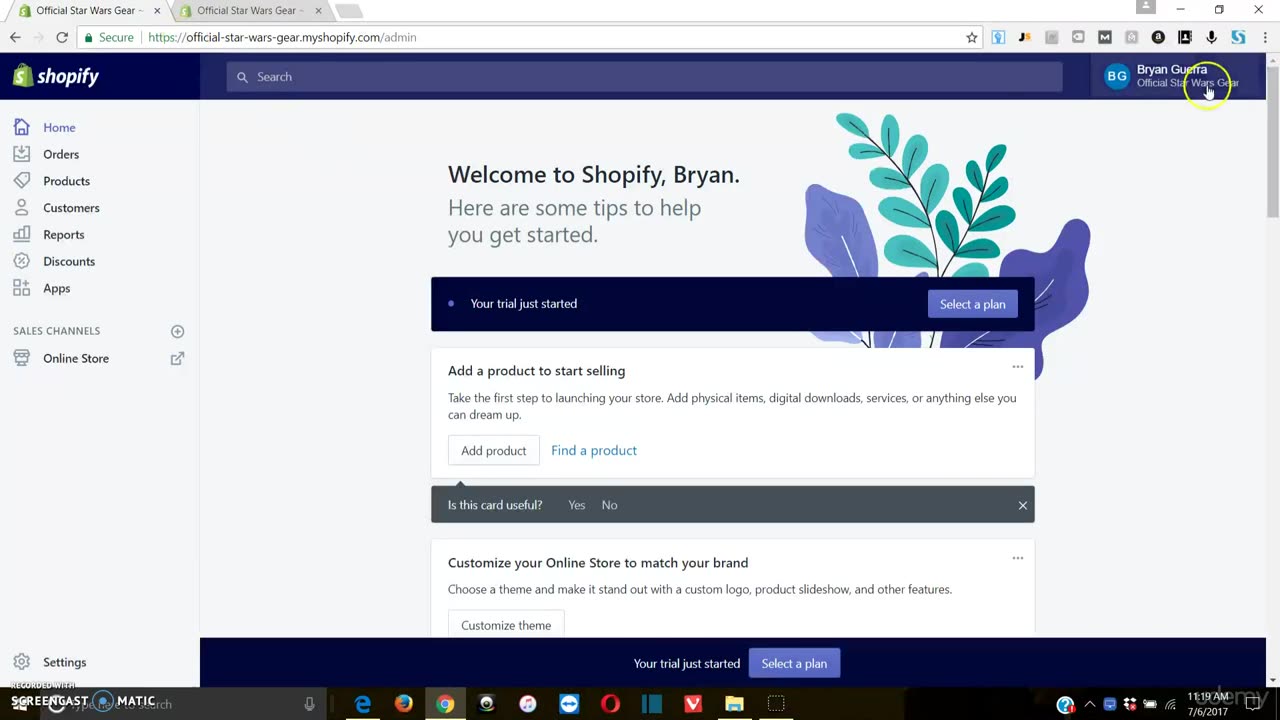The width and height of the screenshot is (1280, 720).
Task: Add a sales channel with plus icon
Action: (177, 331)
